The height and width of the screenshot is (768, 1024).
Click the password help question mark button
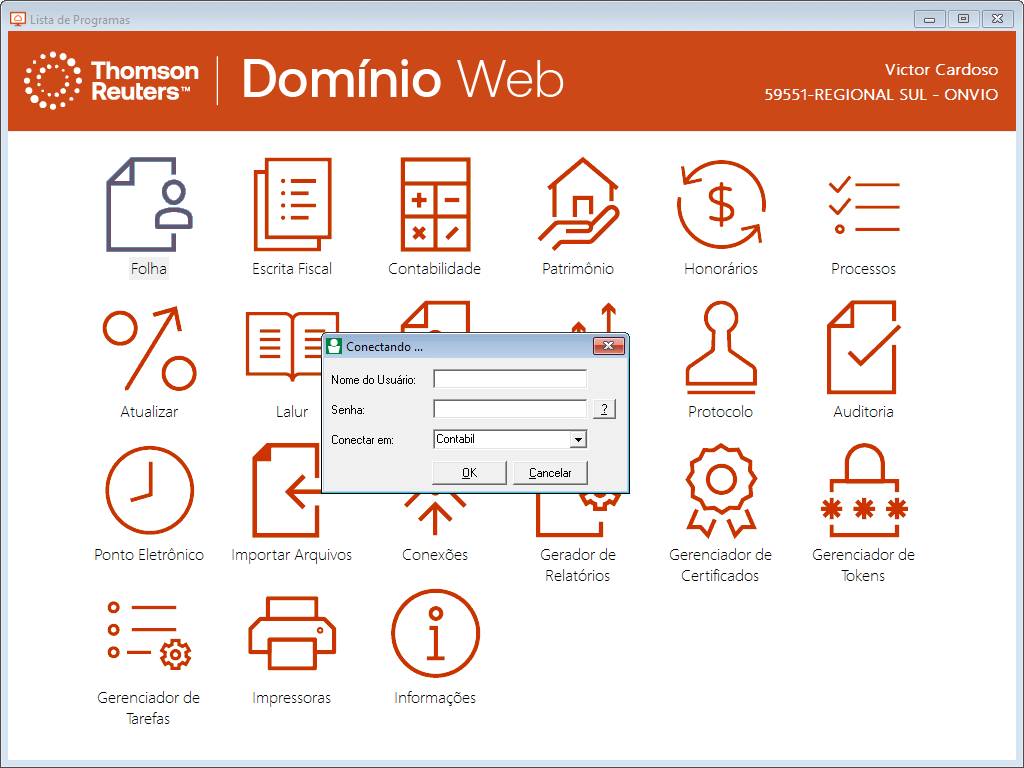click(x=604, y=409)
